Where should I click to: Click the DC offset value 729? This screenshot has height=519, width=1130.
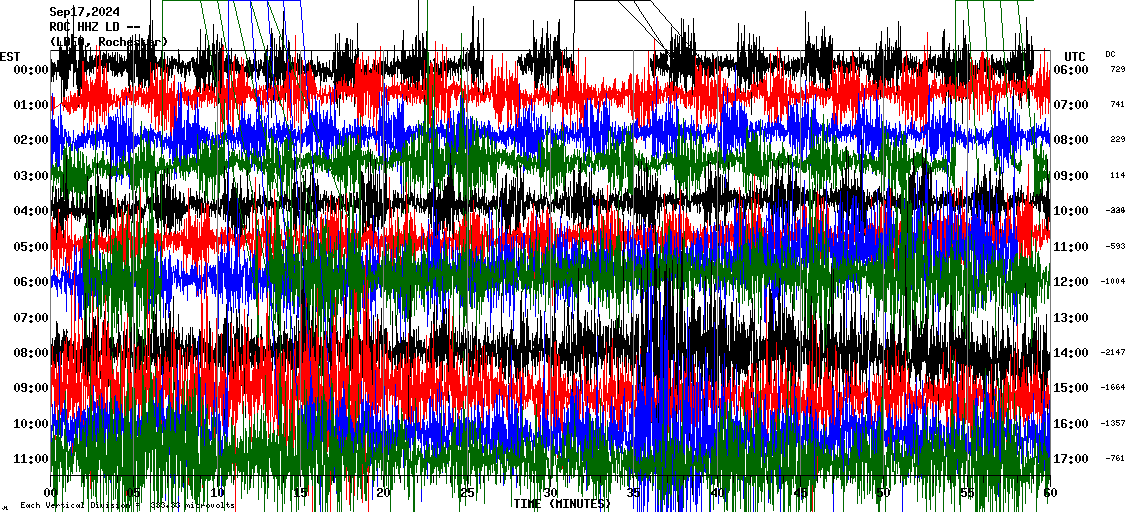coord(1117,70)
